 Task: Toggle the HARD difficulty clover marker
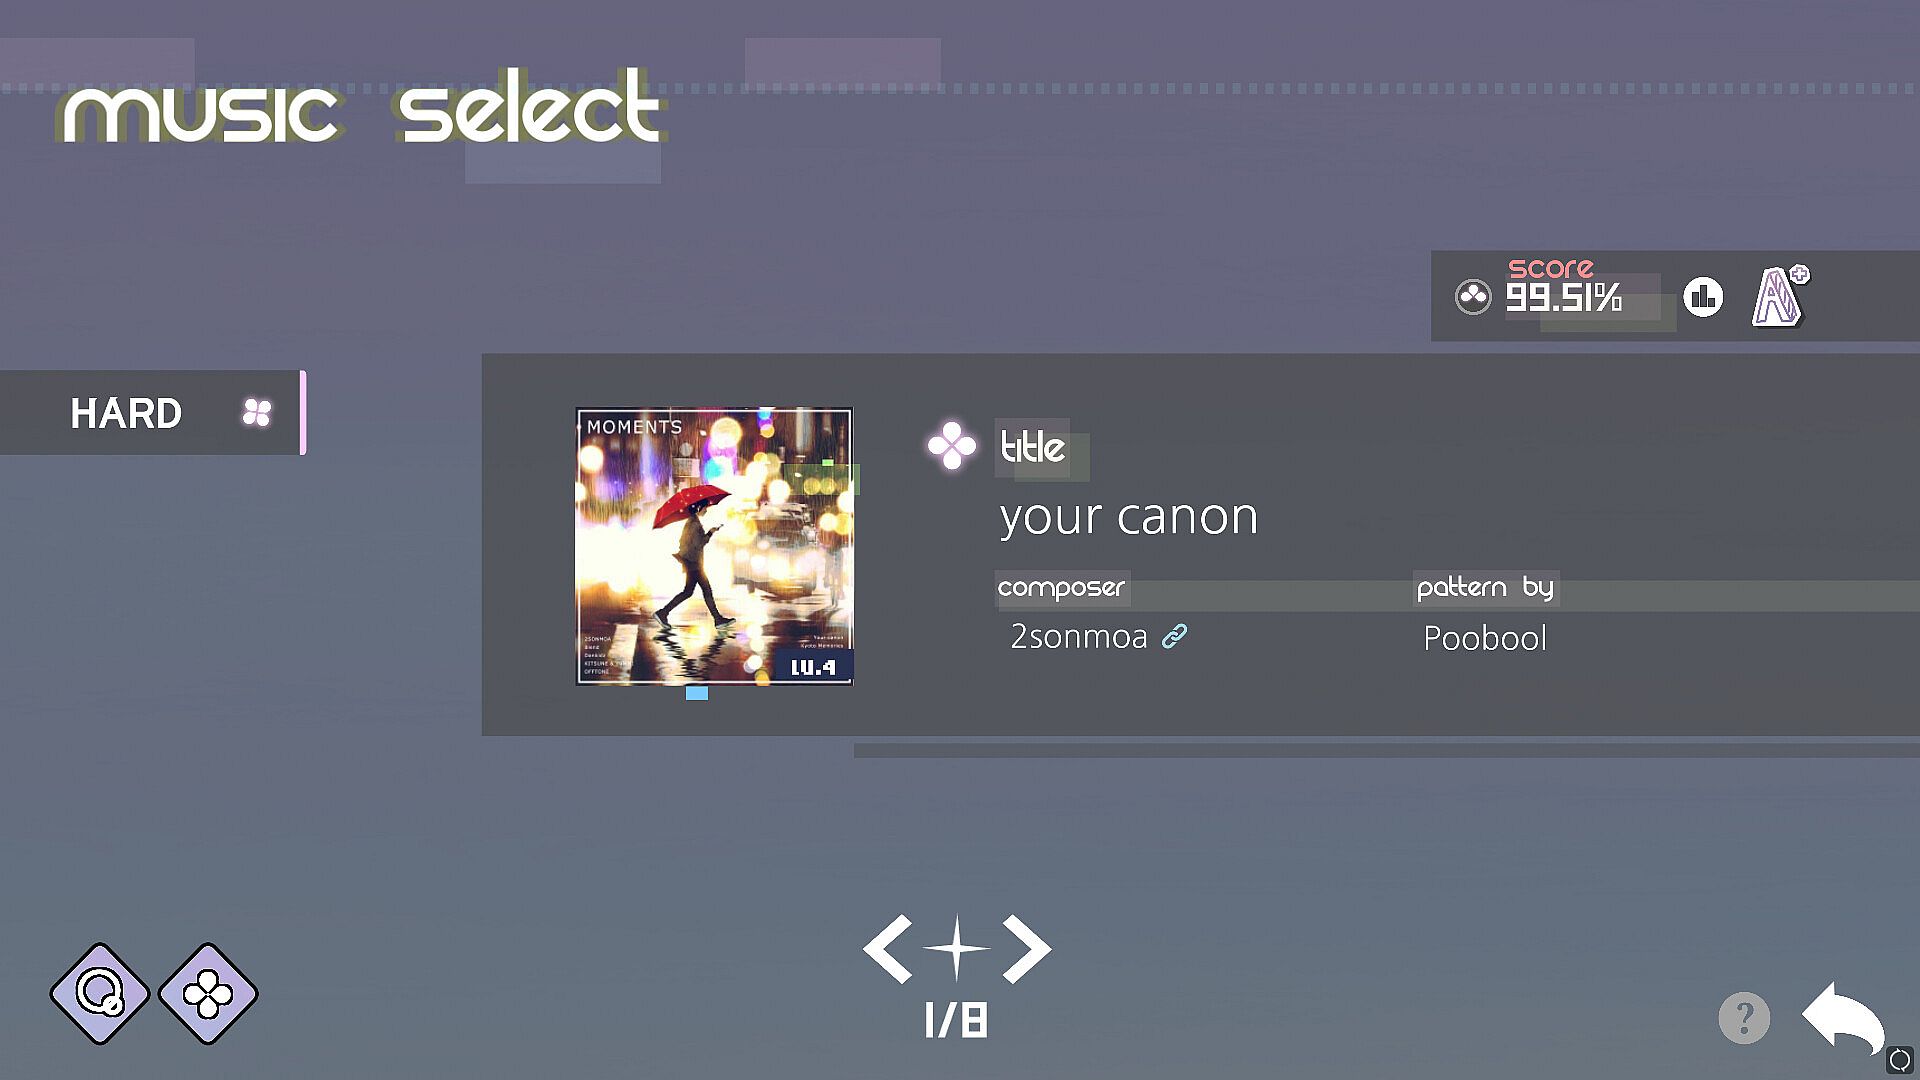tap(257, 412)
